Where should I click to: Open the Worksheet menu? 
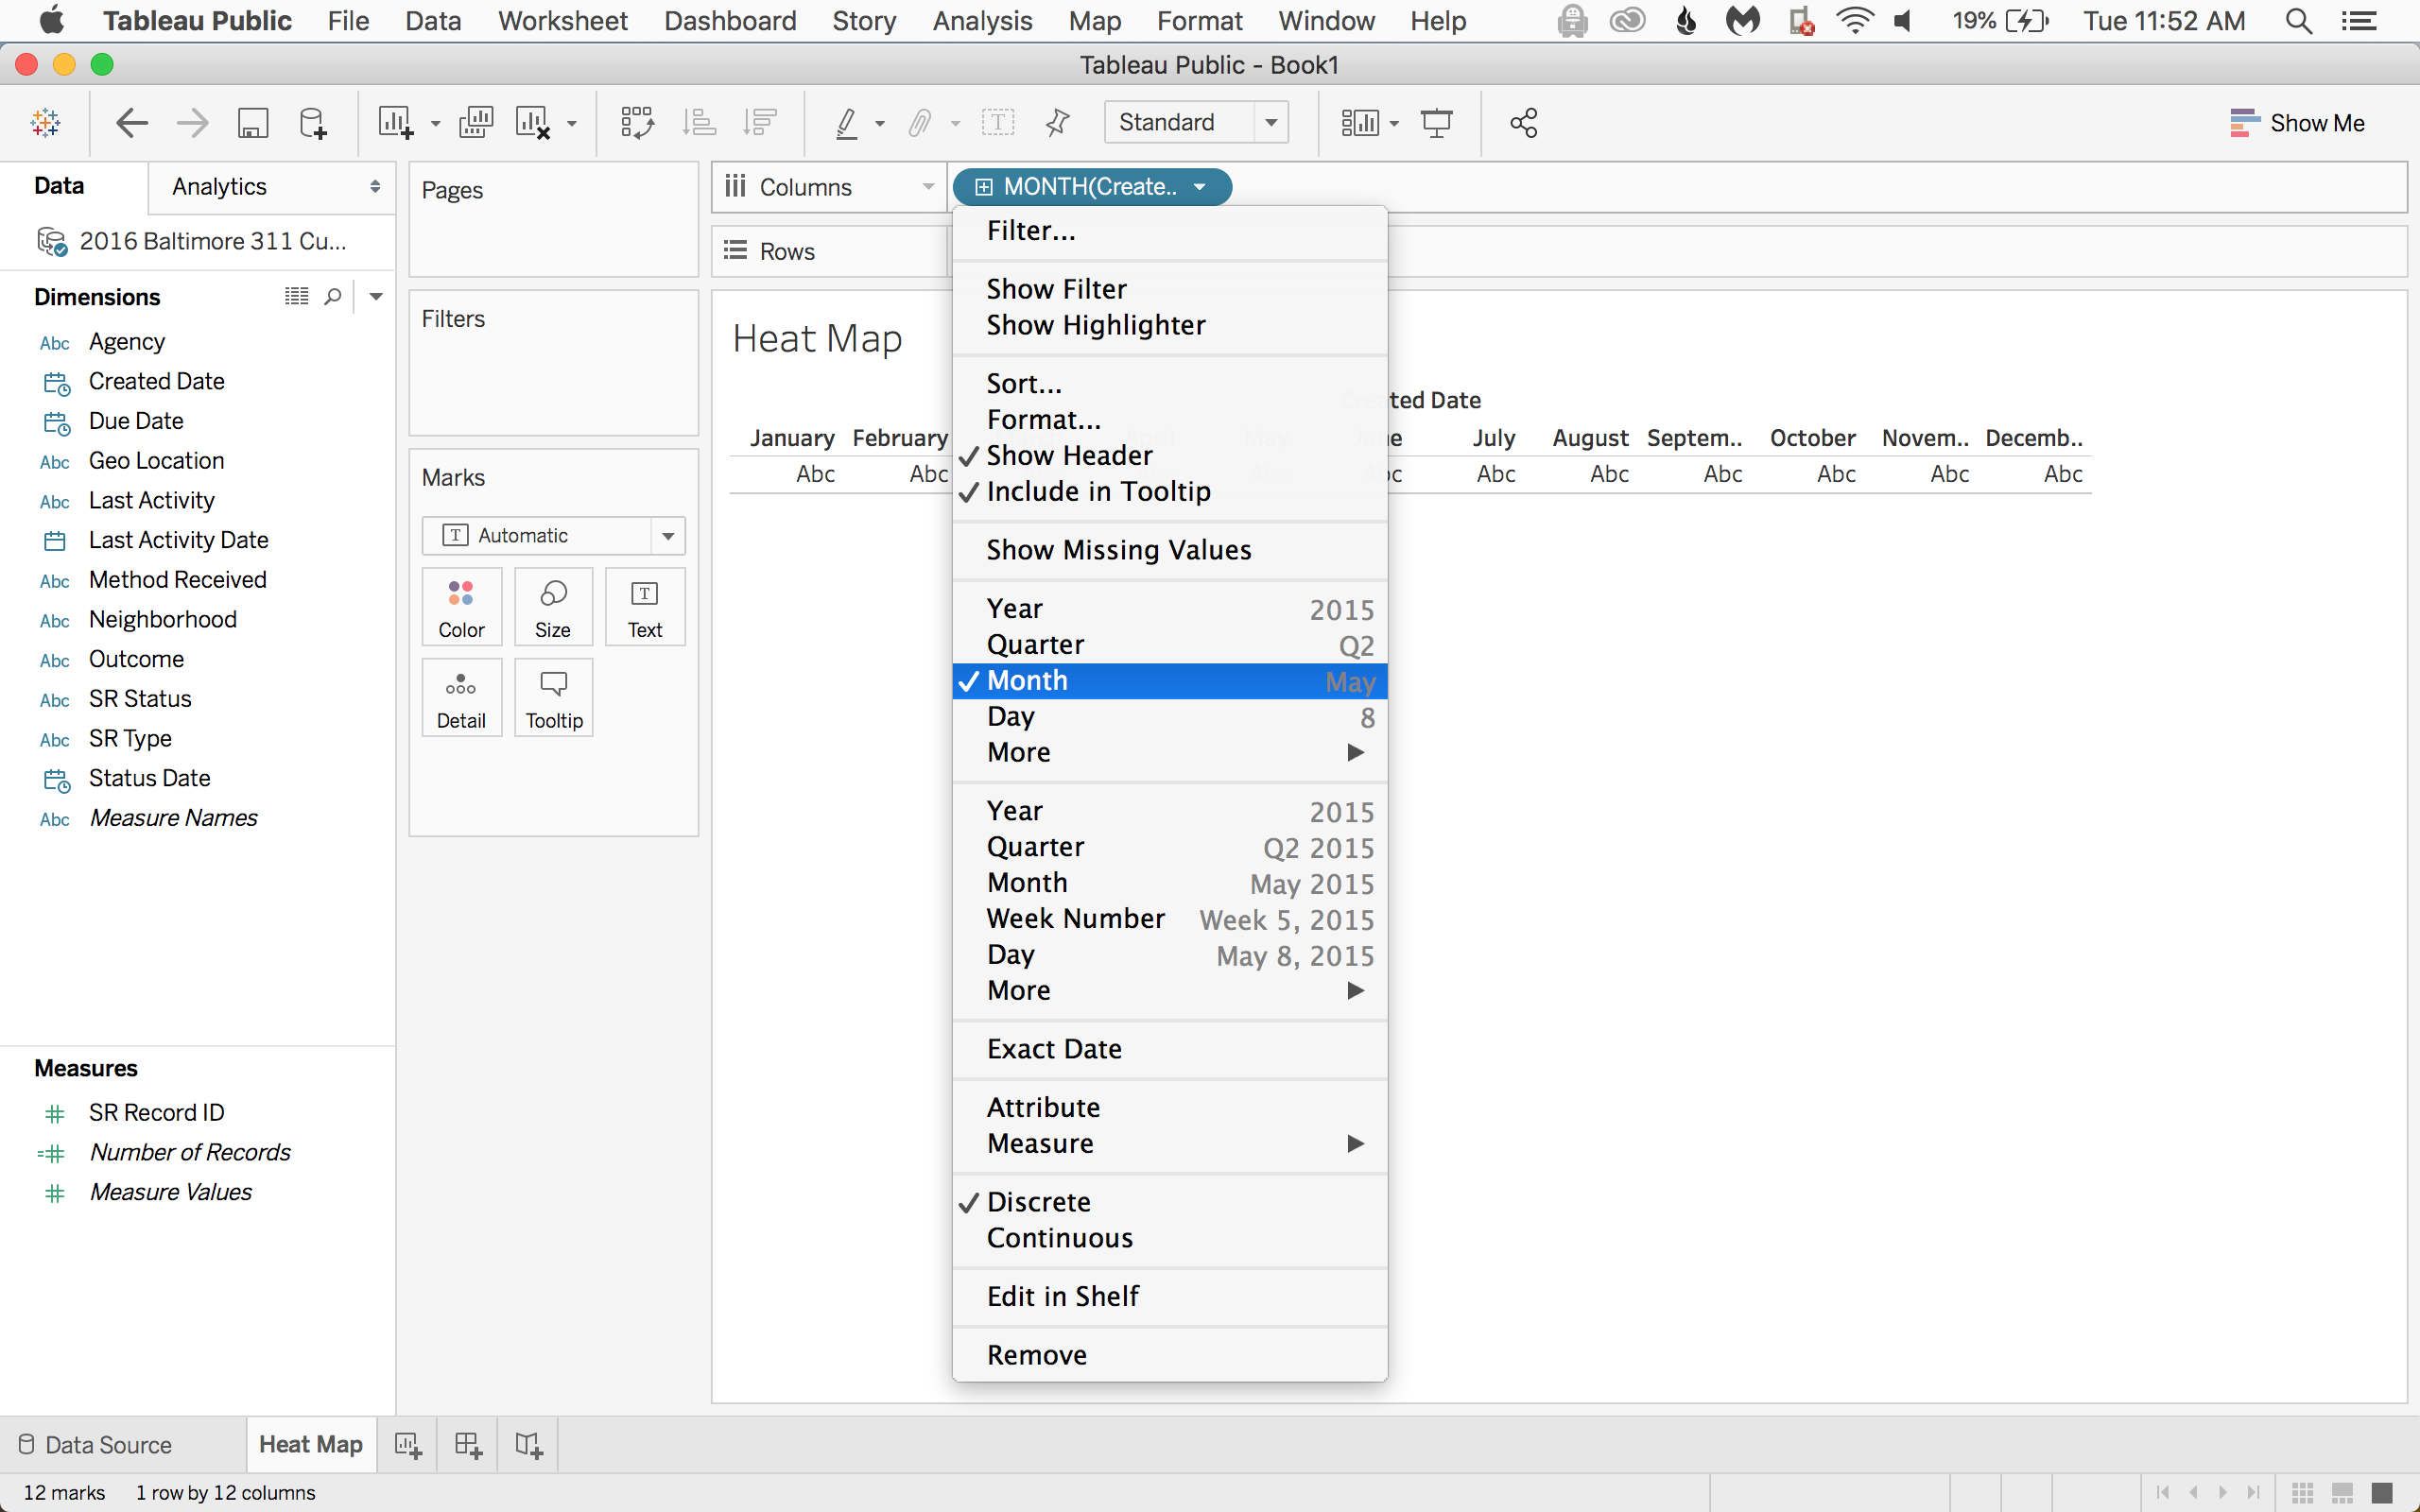point(562,21)
